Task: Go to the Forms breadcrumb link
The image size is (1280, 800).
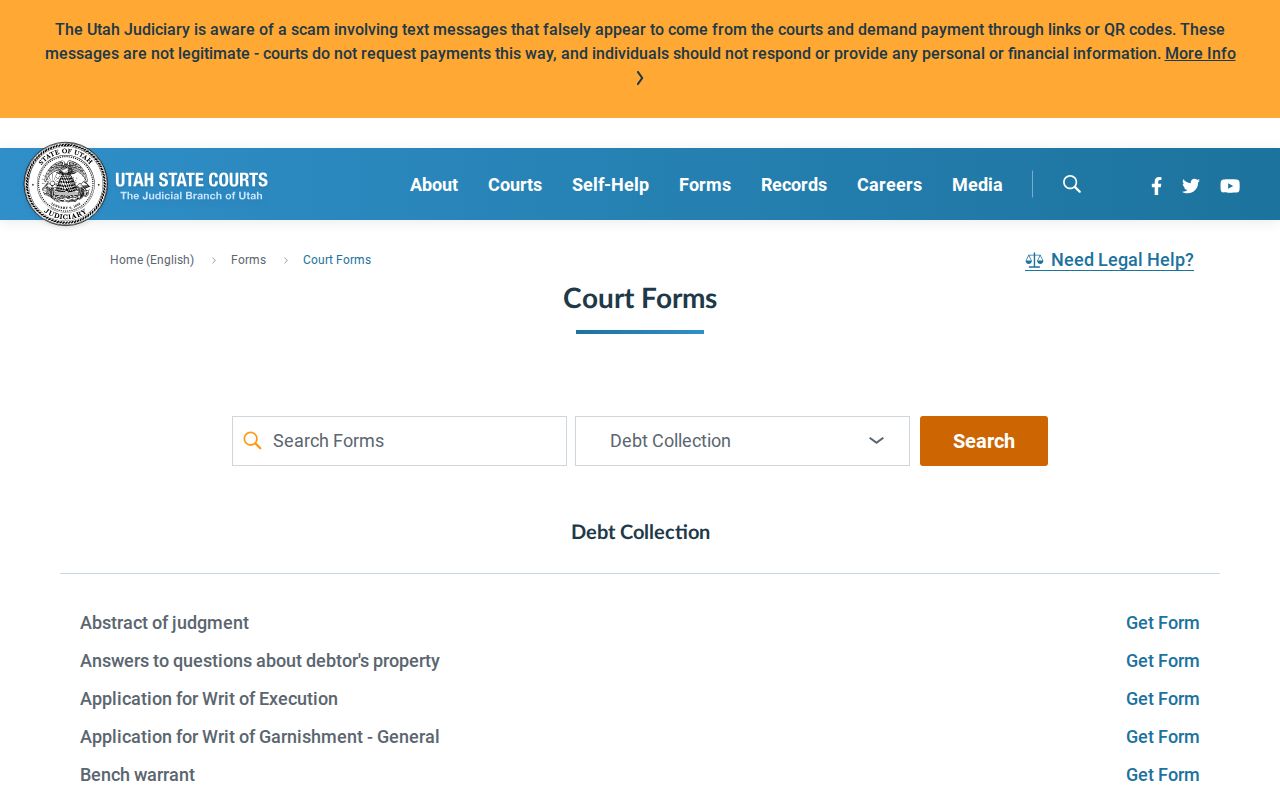Action: (x=248, y=260)
